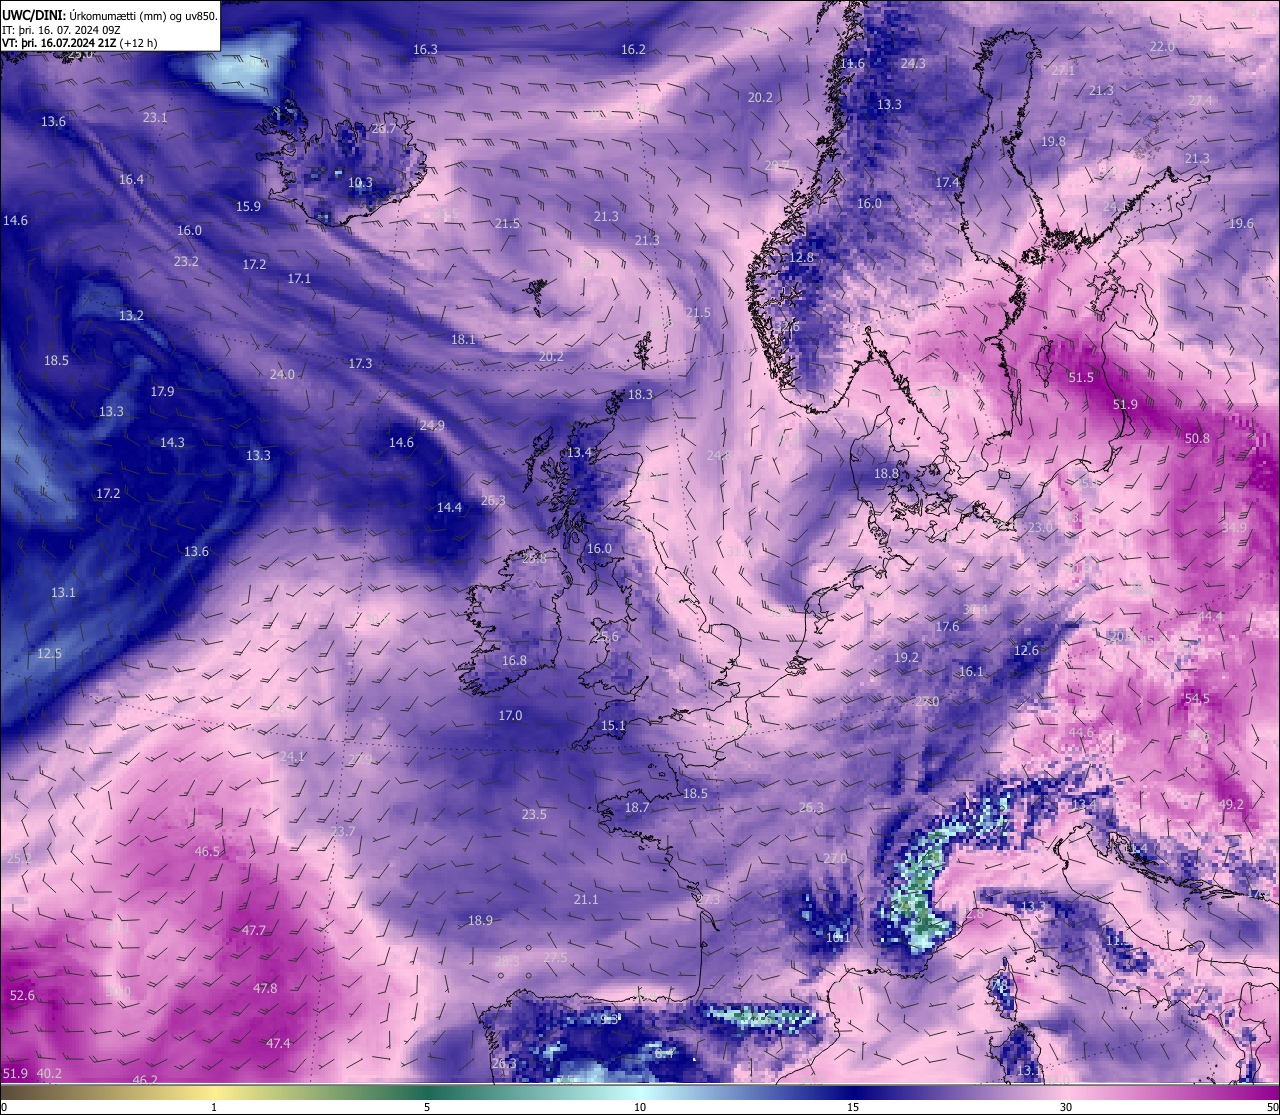Click the 16.8 value over Ireland
The height and width of the screenshot is (1115, 1280).
tap(514, 660)
